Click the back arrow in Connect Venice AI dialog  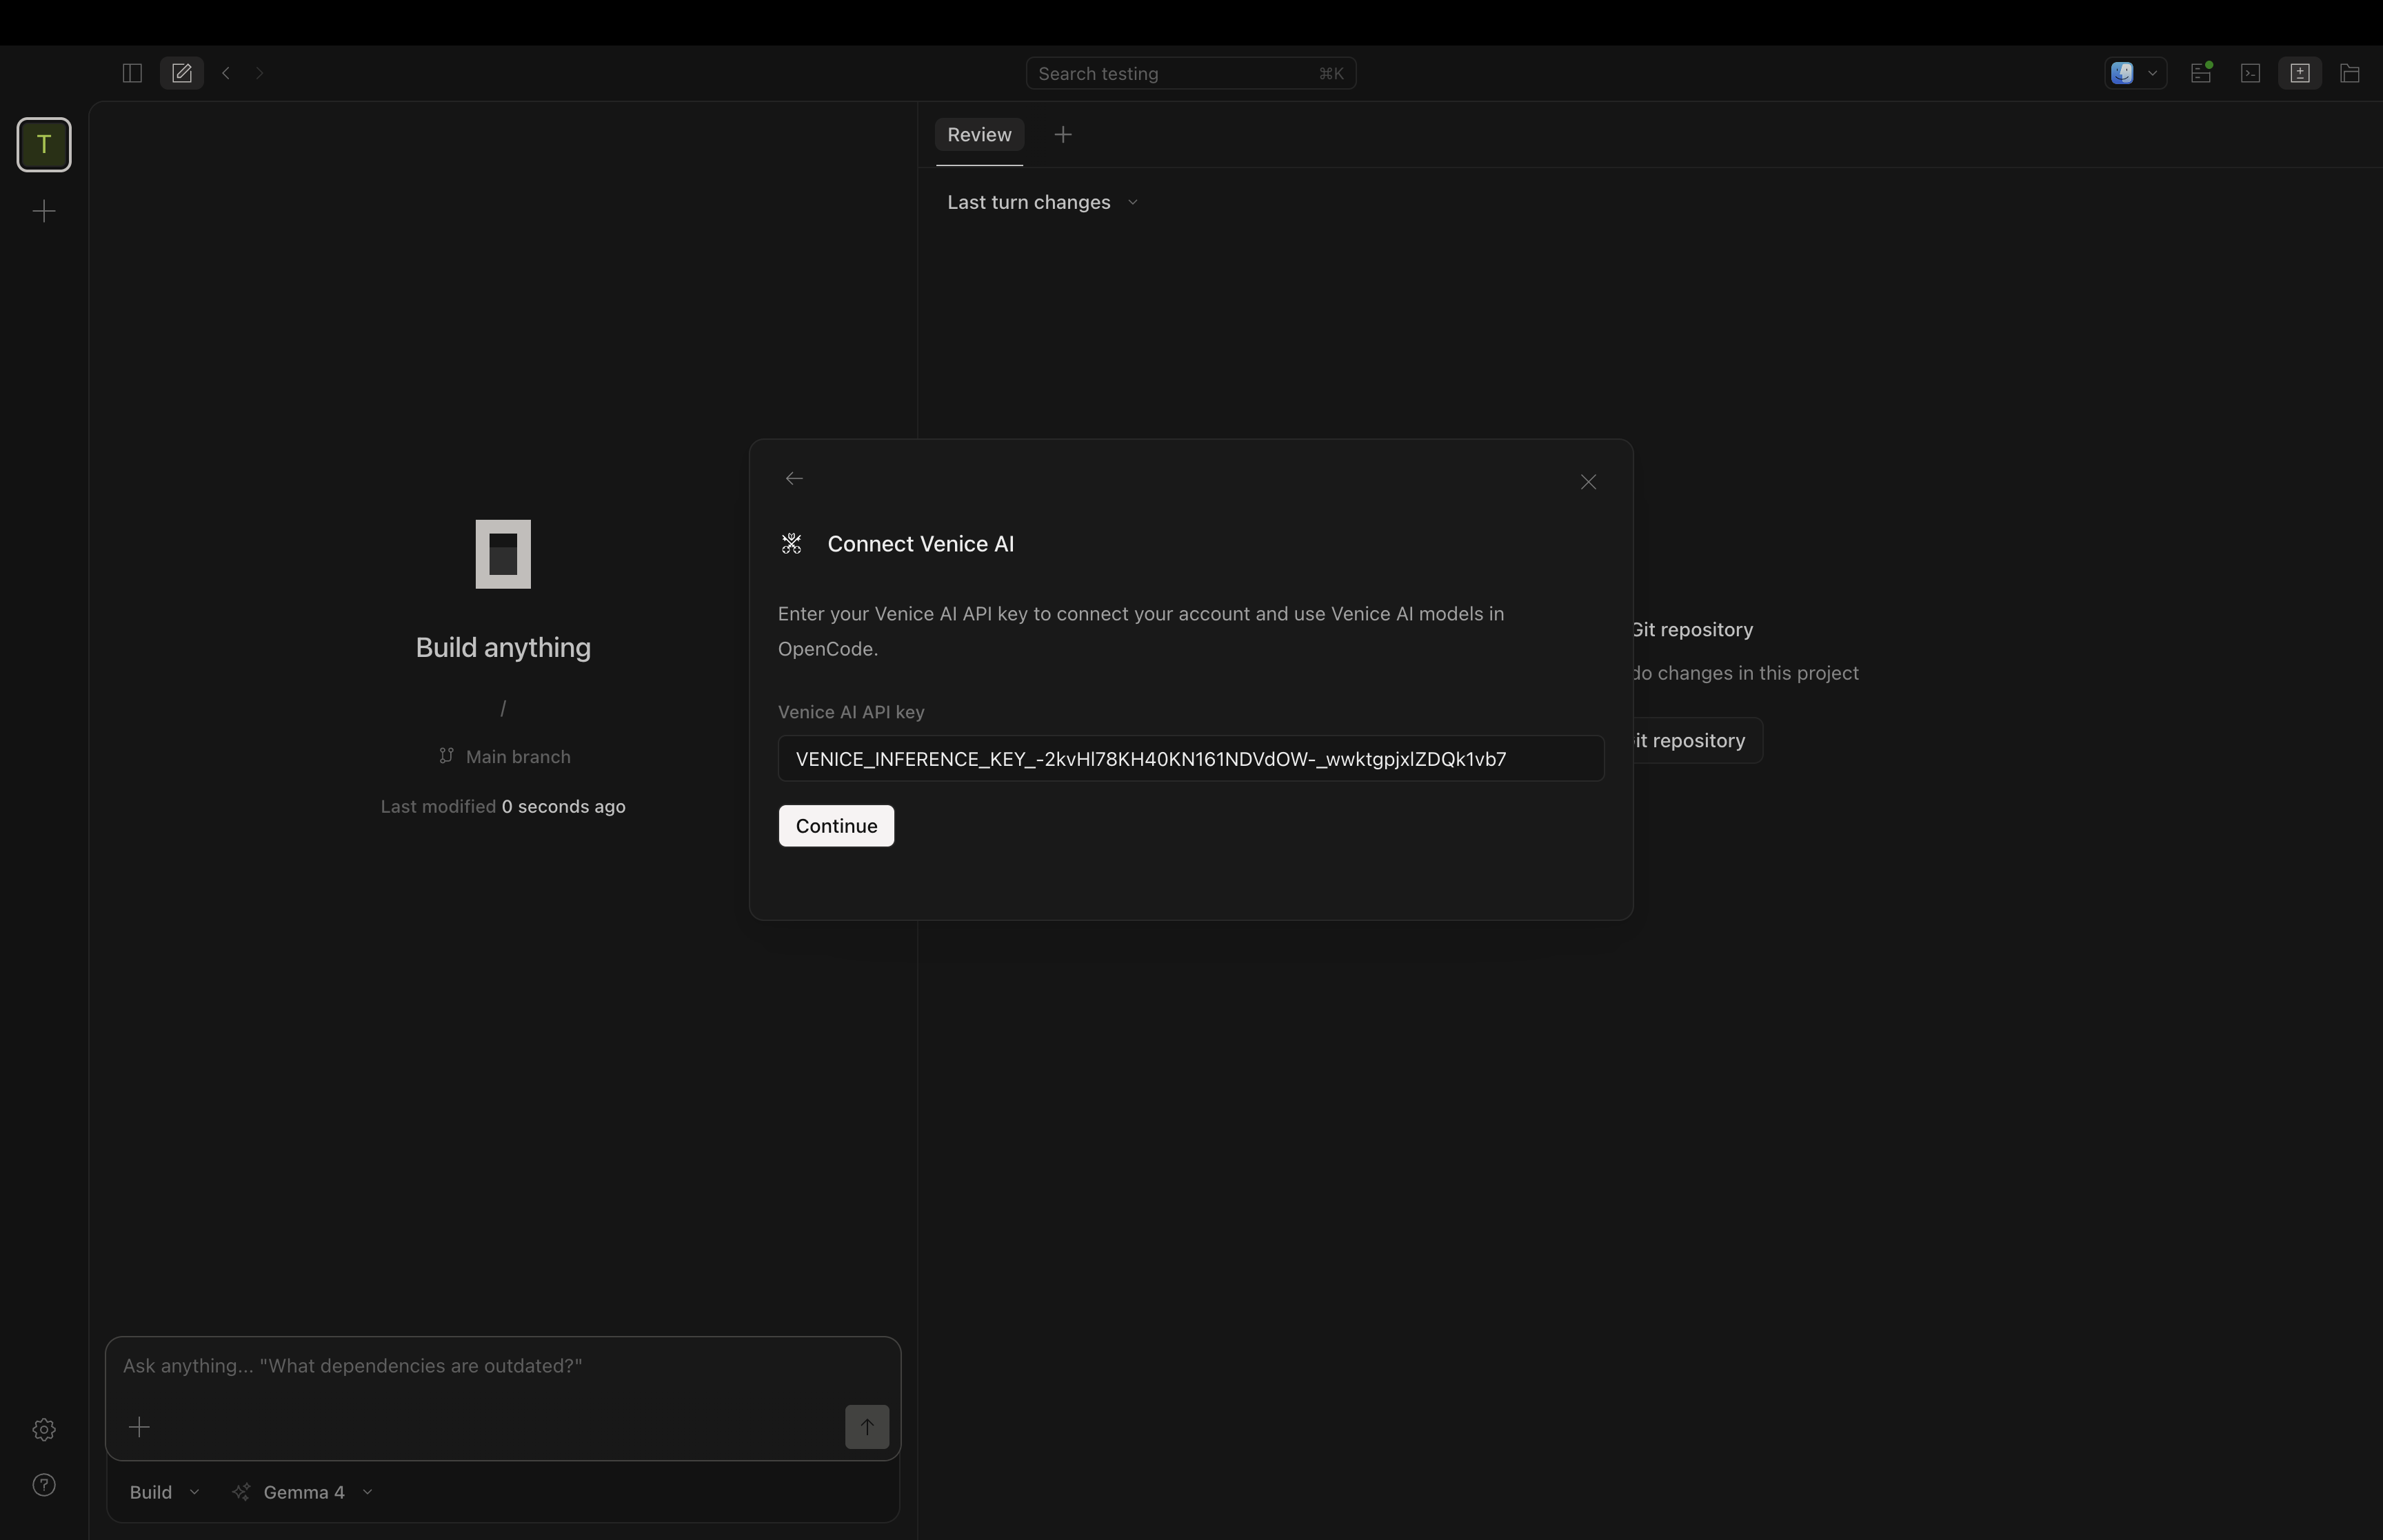pos(794,479)
